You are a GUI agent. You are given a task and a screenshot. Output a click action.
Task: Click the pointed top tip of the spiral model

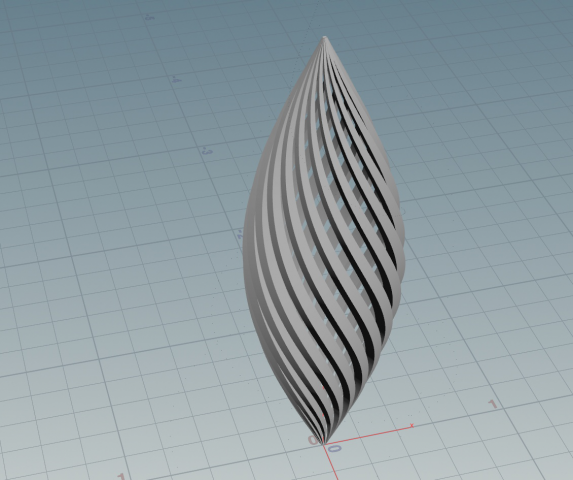point(325,38)
